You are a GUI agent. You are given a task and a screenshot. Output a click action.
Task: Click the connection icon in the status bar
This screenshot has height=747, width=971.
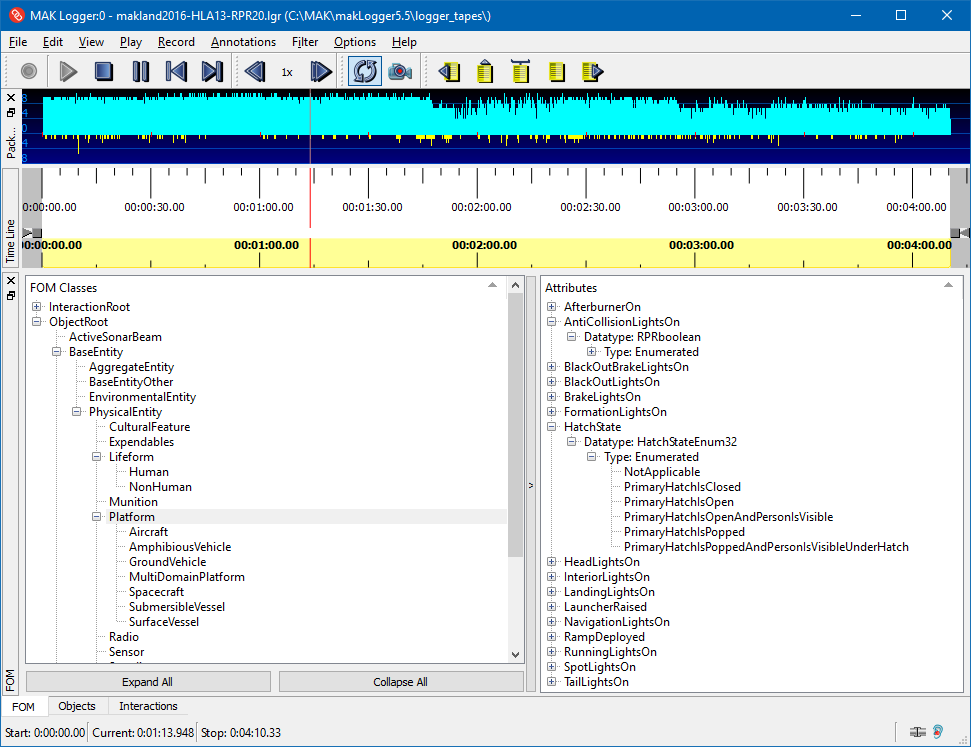[918, 733]
